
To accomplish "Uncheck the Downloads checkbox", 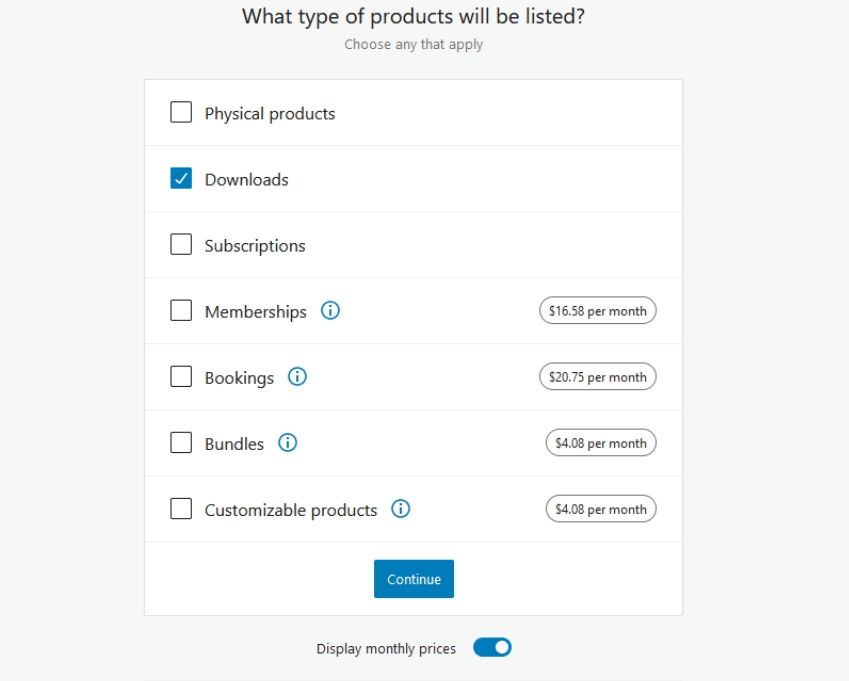I will click(181, 179).
